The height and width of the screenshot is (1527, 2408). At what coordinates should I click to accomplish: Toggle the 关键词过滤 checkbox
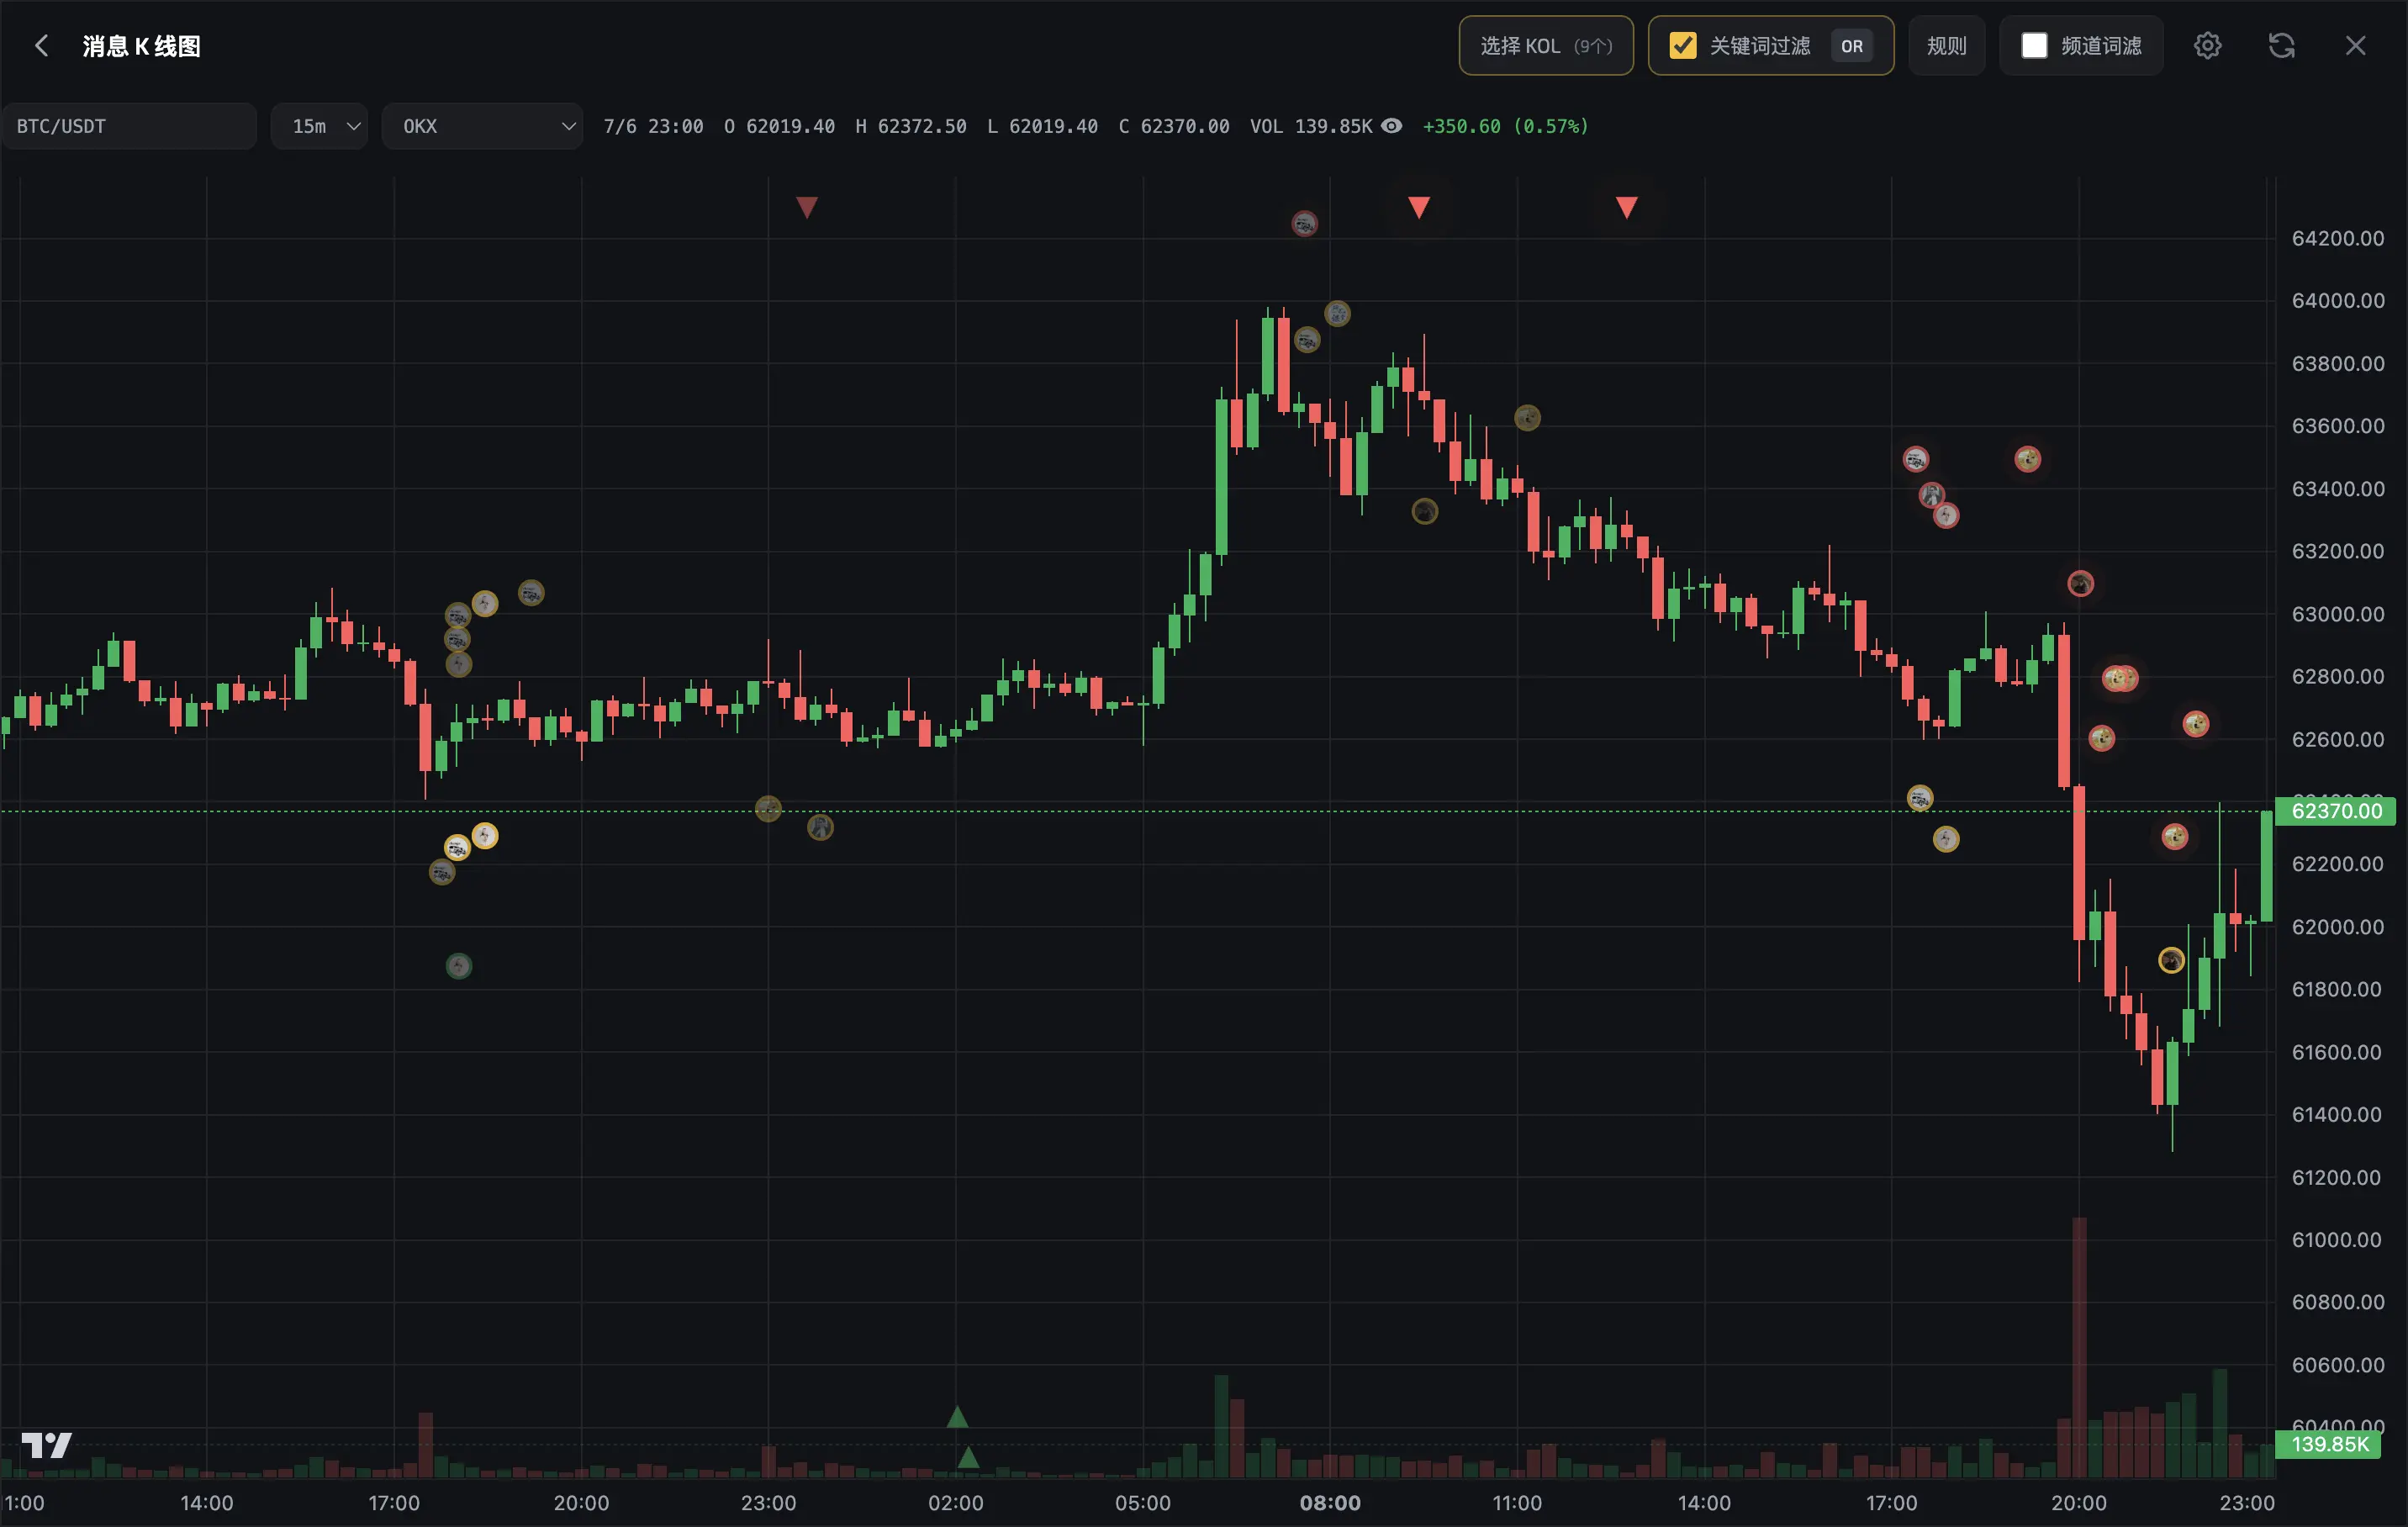click(x=1683, y=45)
